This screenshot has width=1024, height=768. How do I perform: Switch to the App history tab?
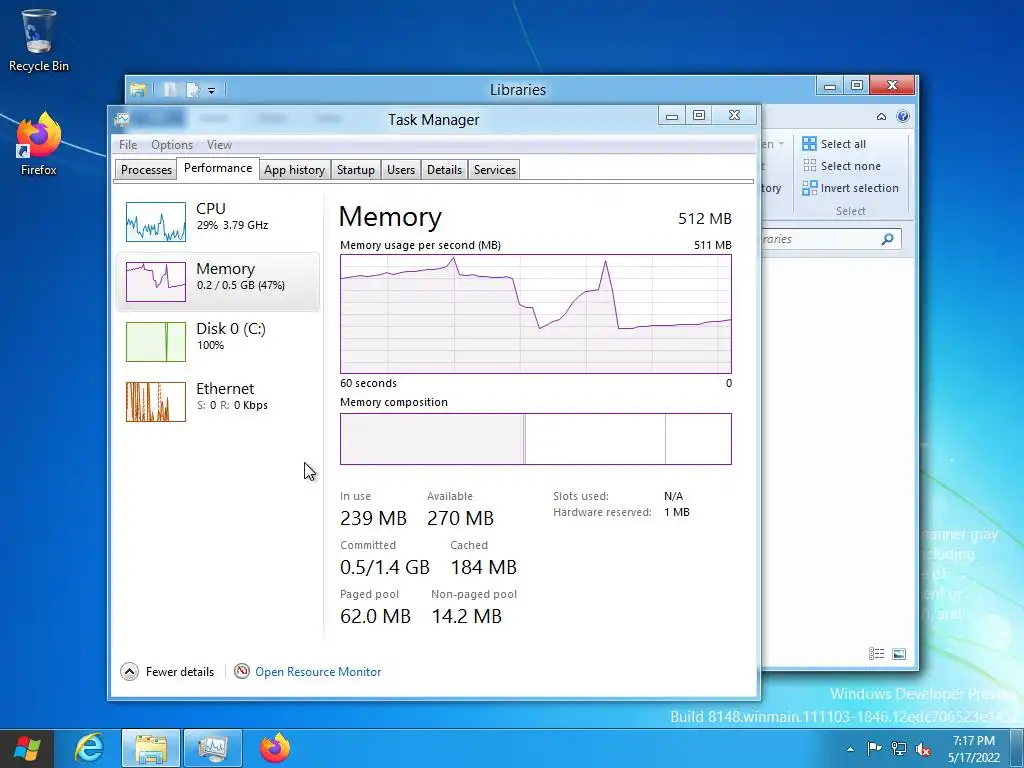pyautogui.click(x=295, y=170)
